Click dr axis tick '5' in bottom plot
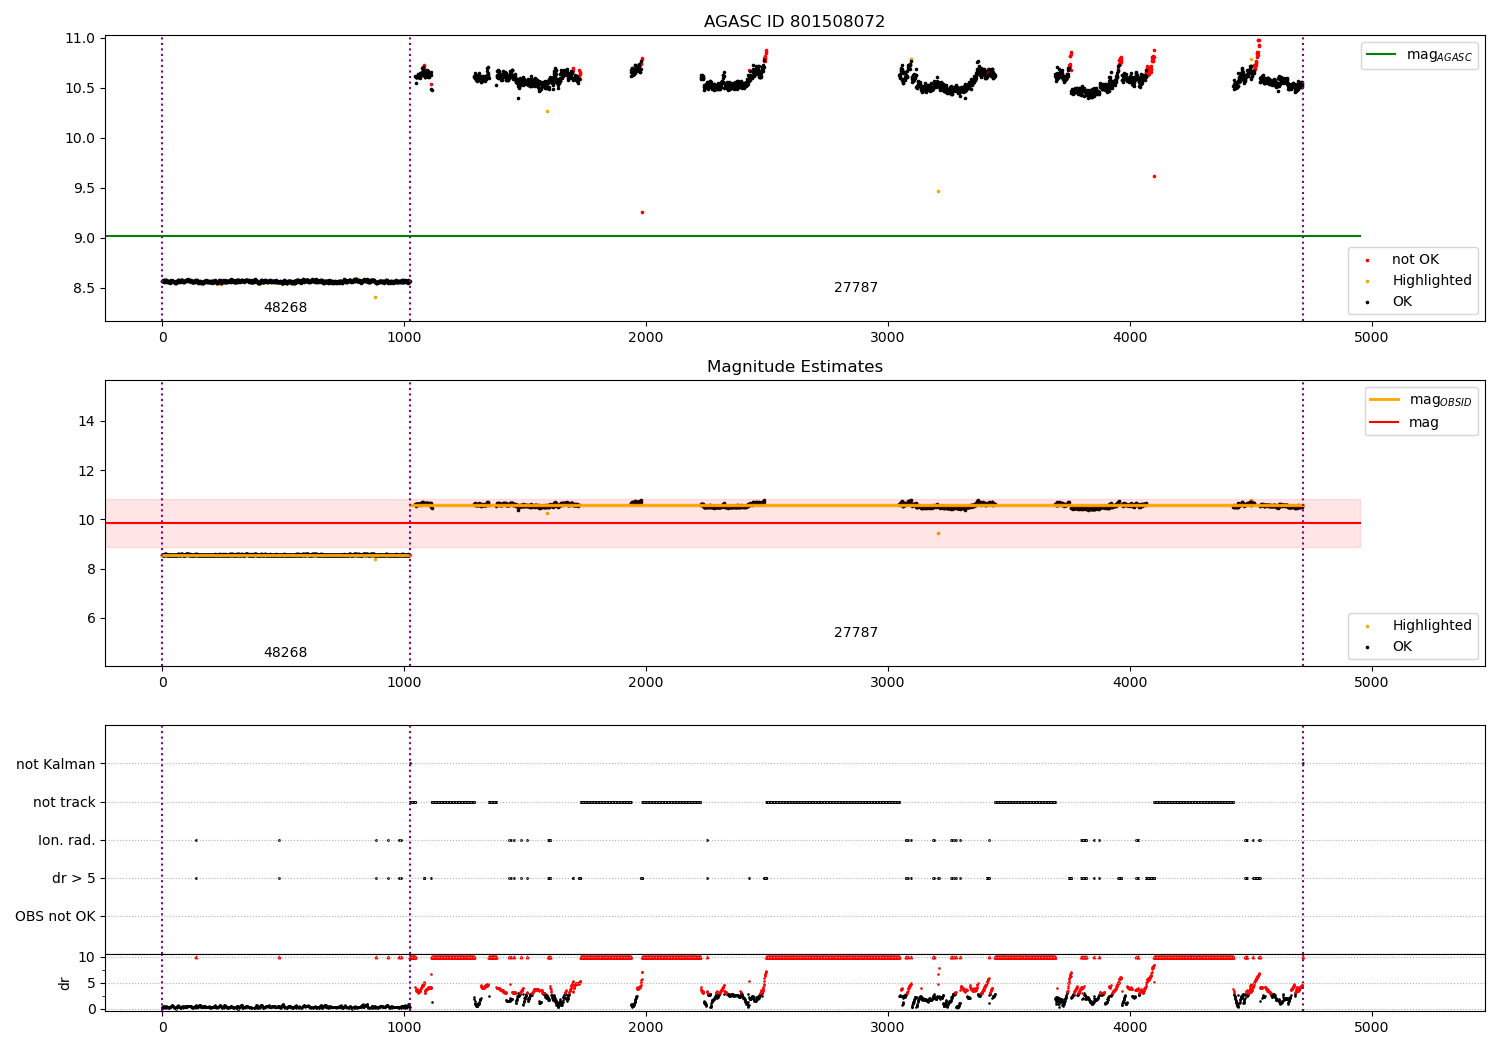This screenshot has height=1050, width=1500. [92, 983]
